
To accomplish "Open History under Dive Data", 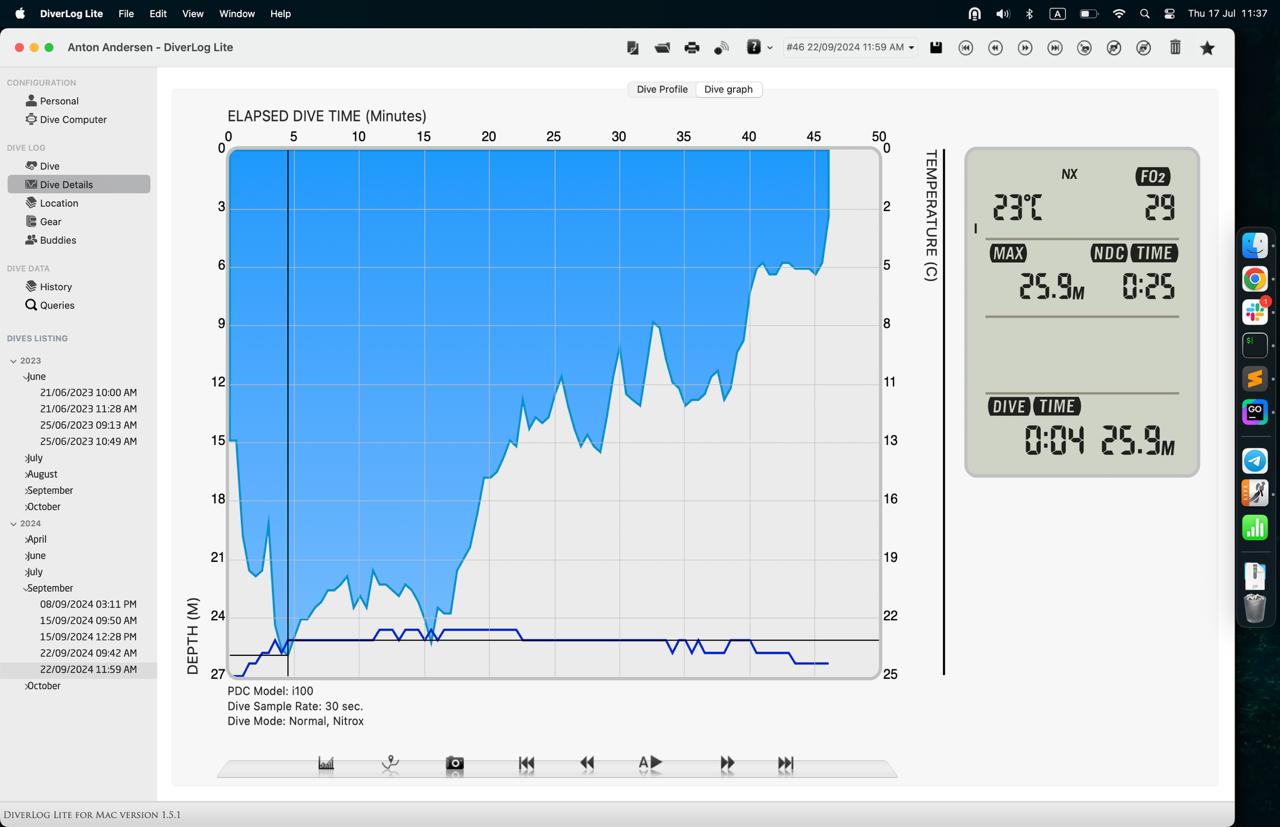I will tap(55, 287).
